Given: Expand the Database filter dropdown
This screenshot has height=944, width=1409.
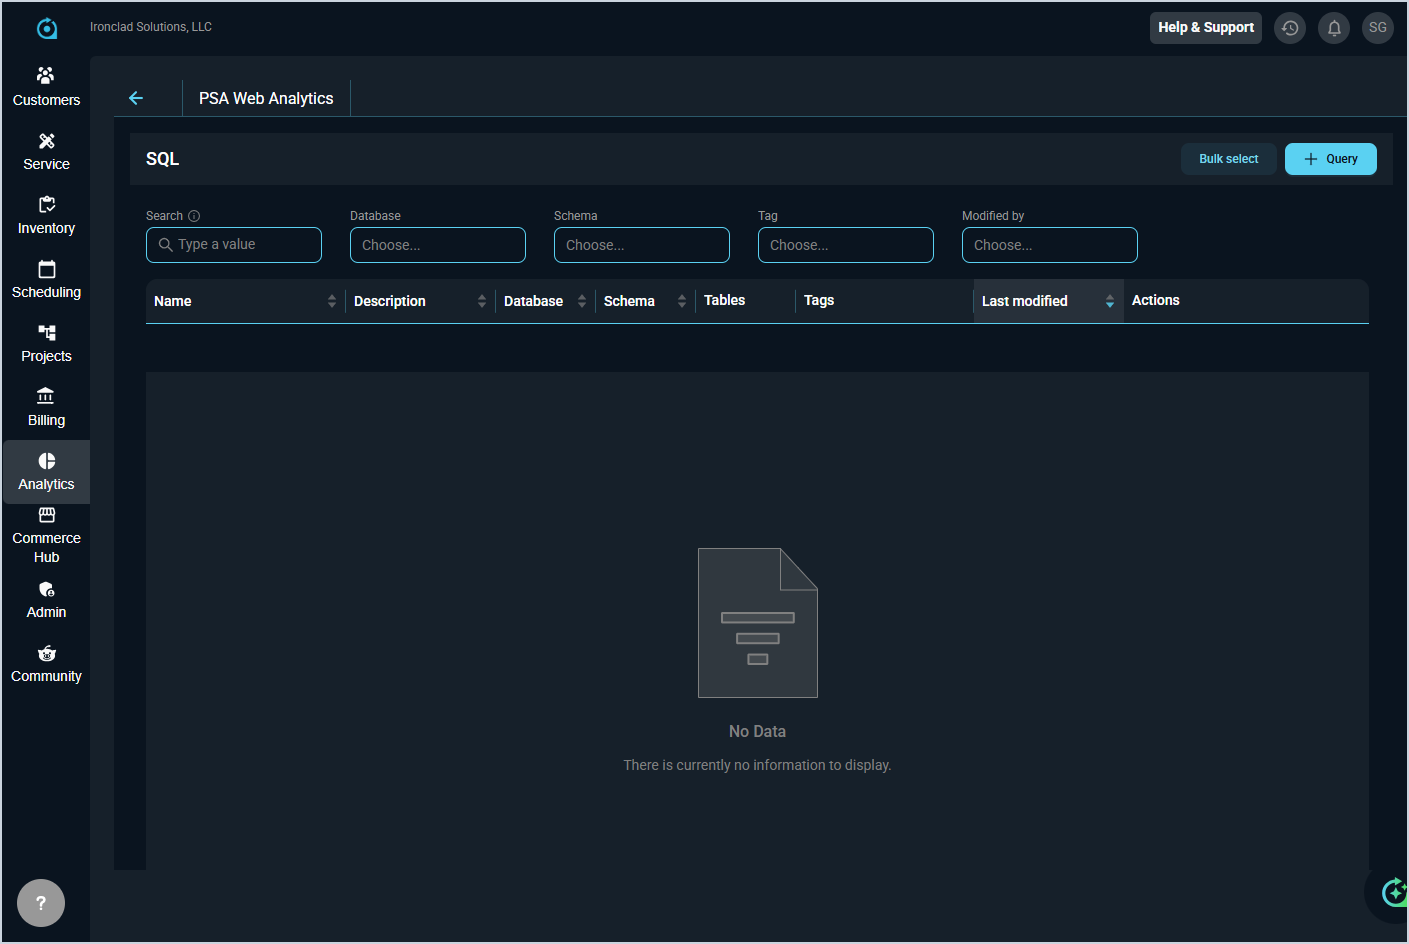Looking at the screenshot, I should (437, 245).
